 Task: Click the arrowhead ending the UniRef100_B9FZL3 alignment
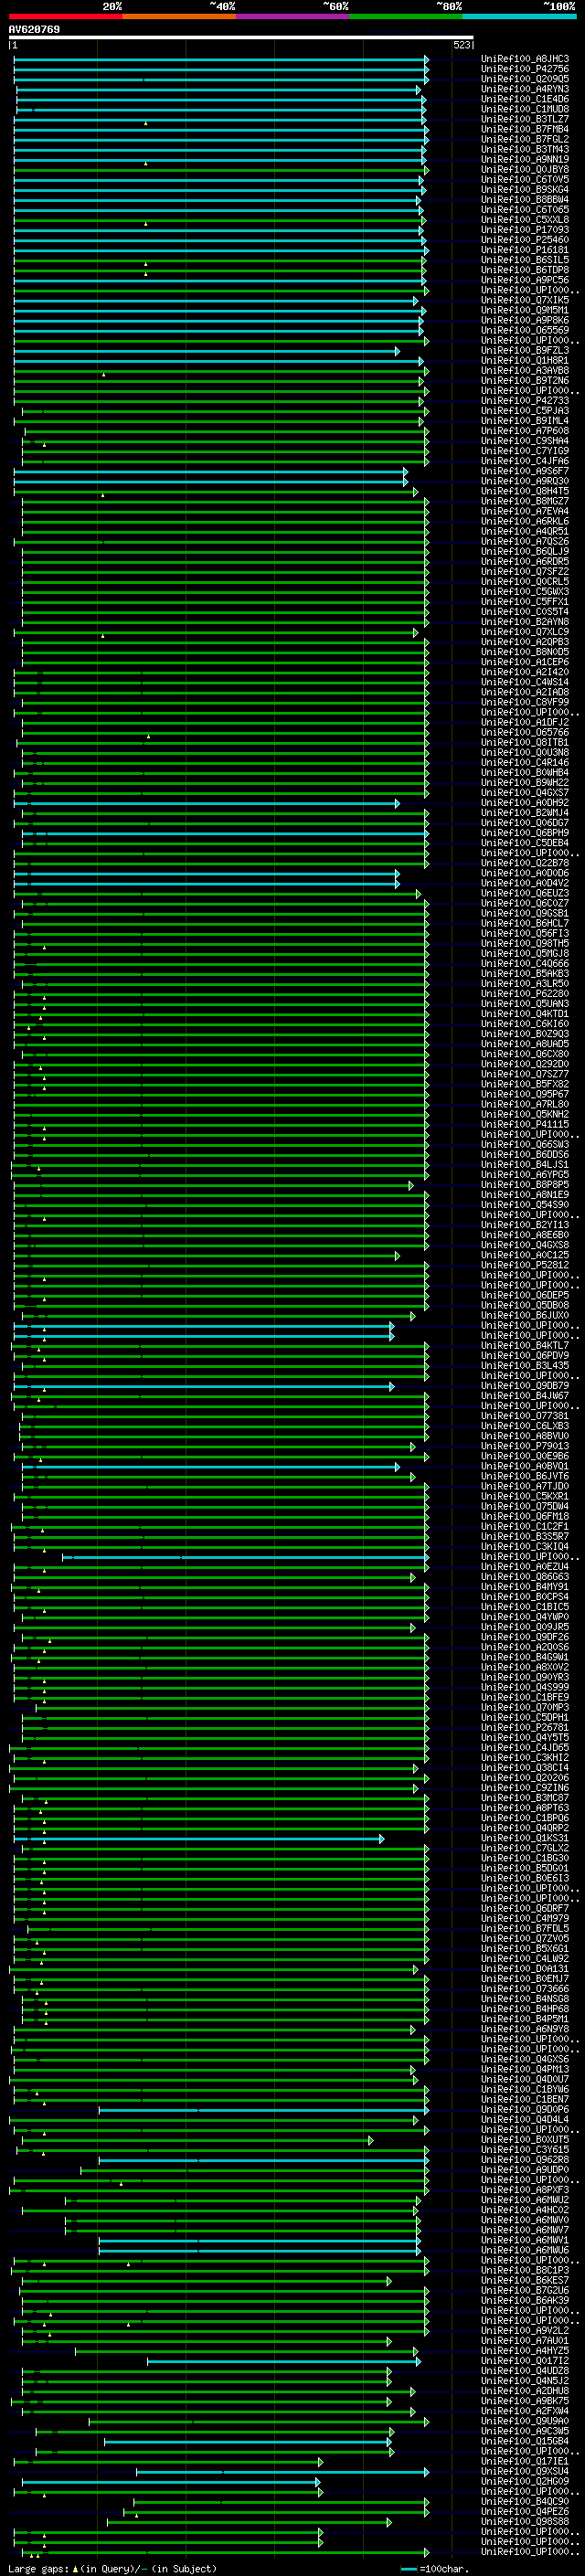click(397, 351)
